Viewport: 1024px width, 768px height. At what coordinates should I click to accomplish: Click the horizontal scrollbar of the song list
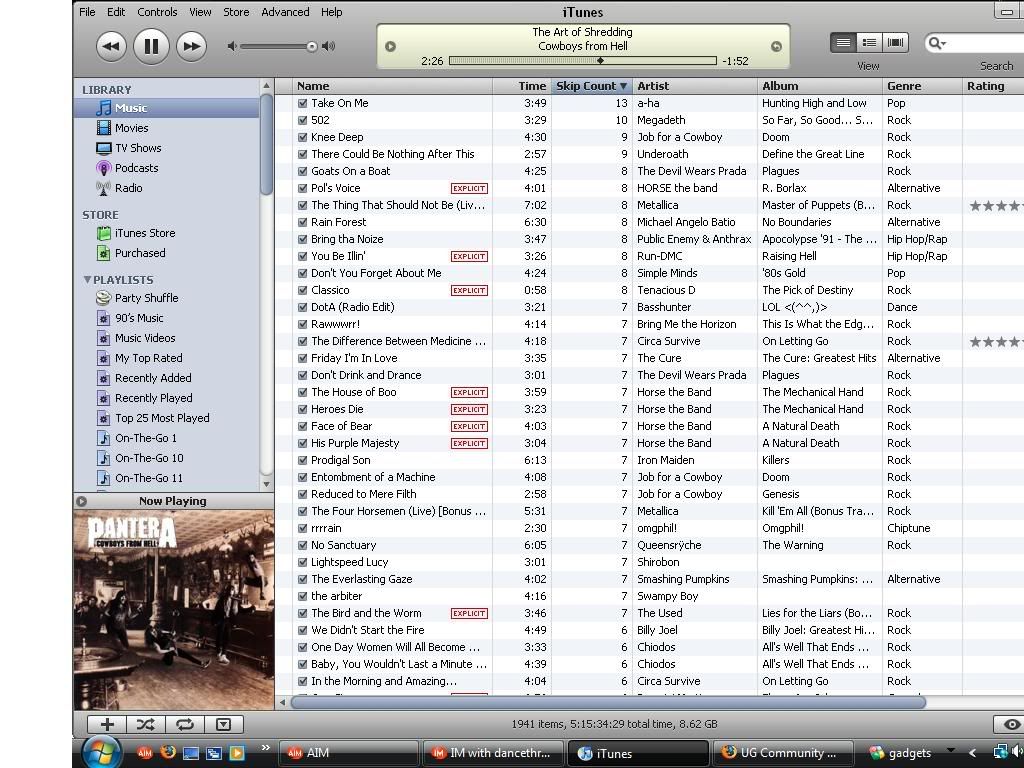click(608, 703)
